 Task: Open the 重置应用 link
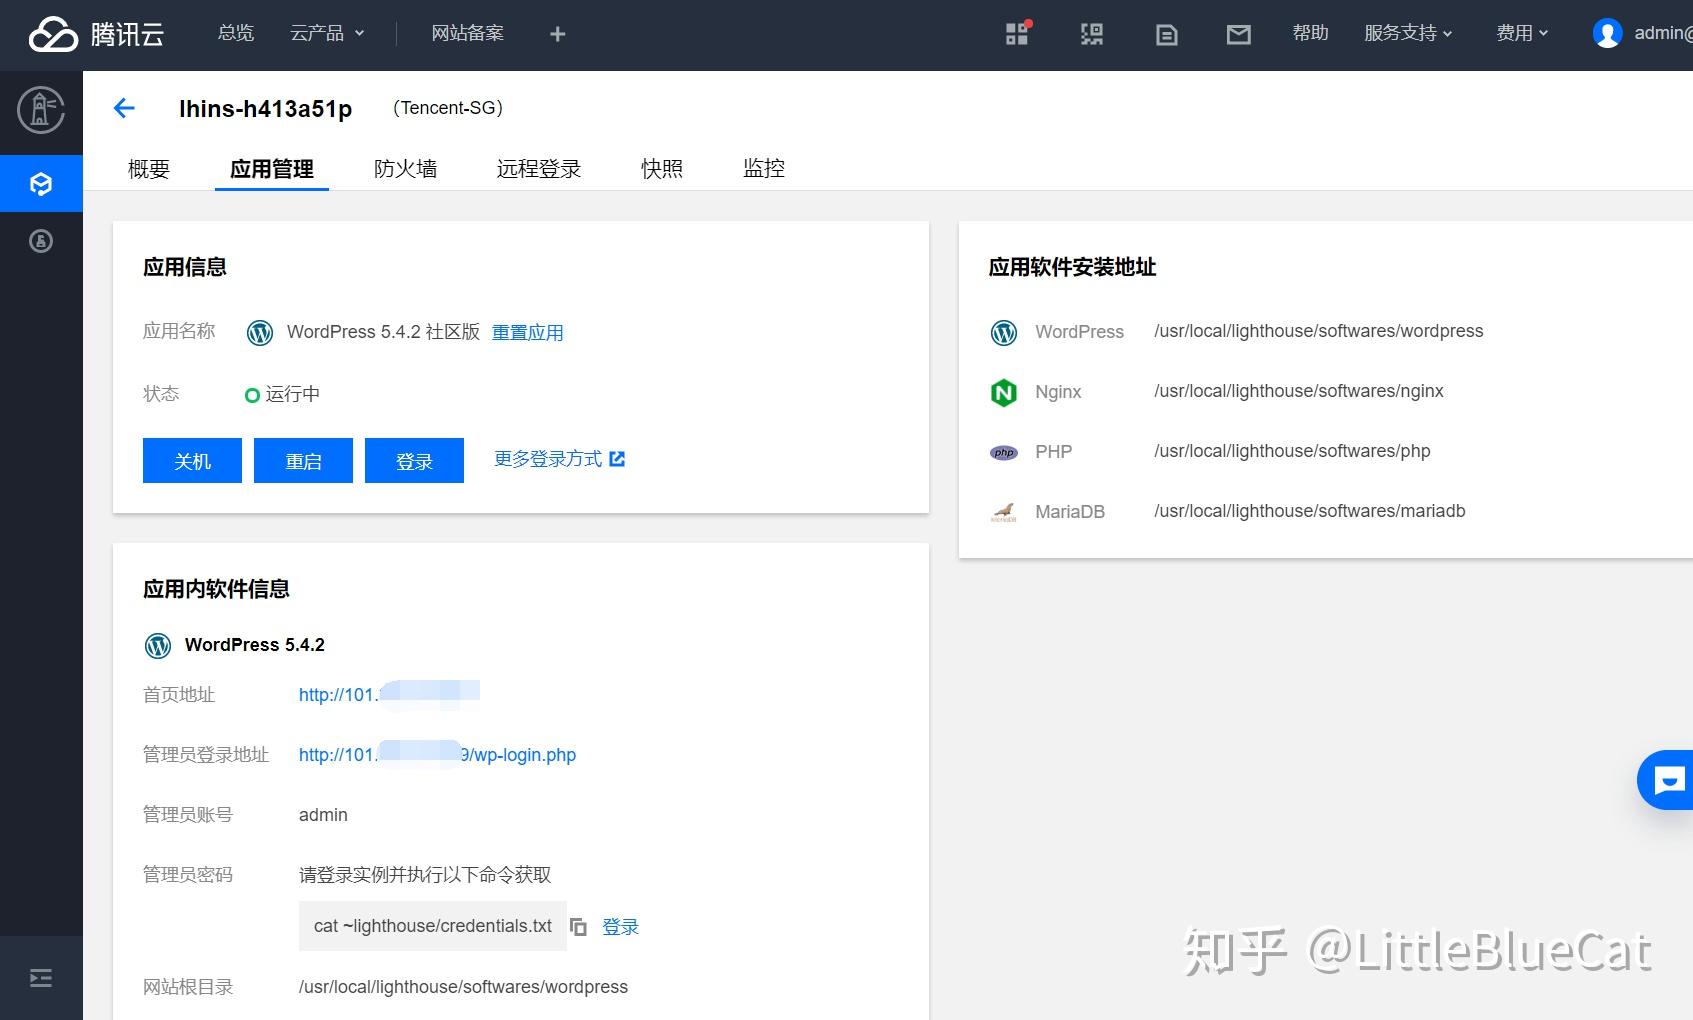(528, 332)
